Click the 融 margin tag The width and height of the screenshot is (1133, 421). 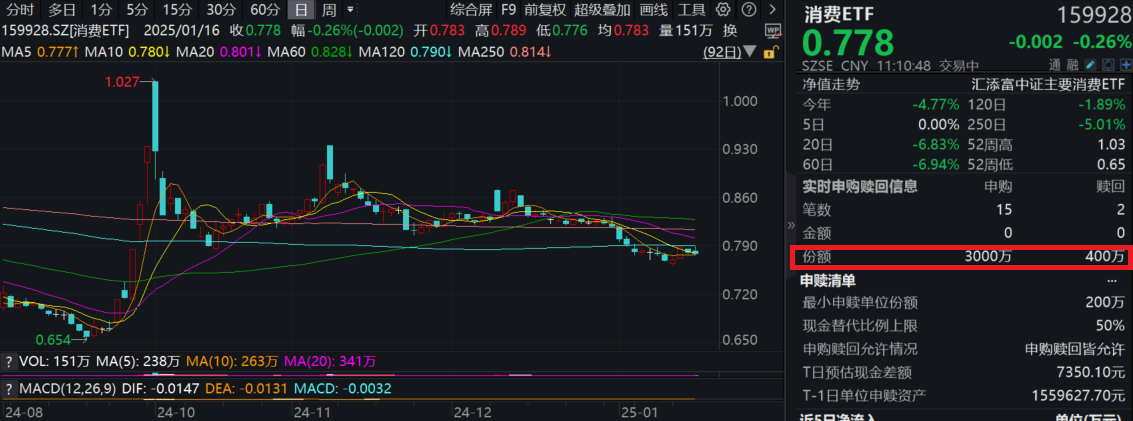(x=1073, y=64)
